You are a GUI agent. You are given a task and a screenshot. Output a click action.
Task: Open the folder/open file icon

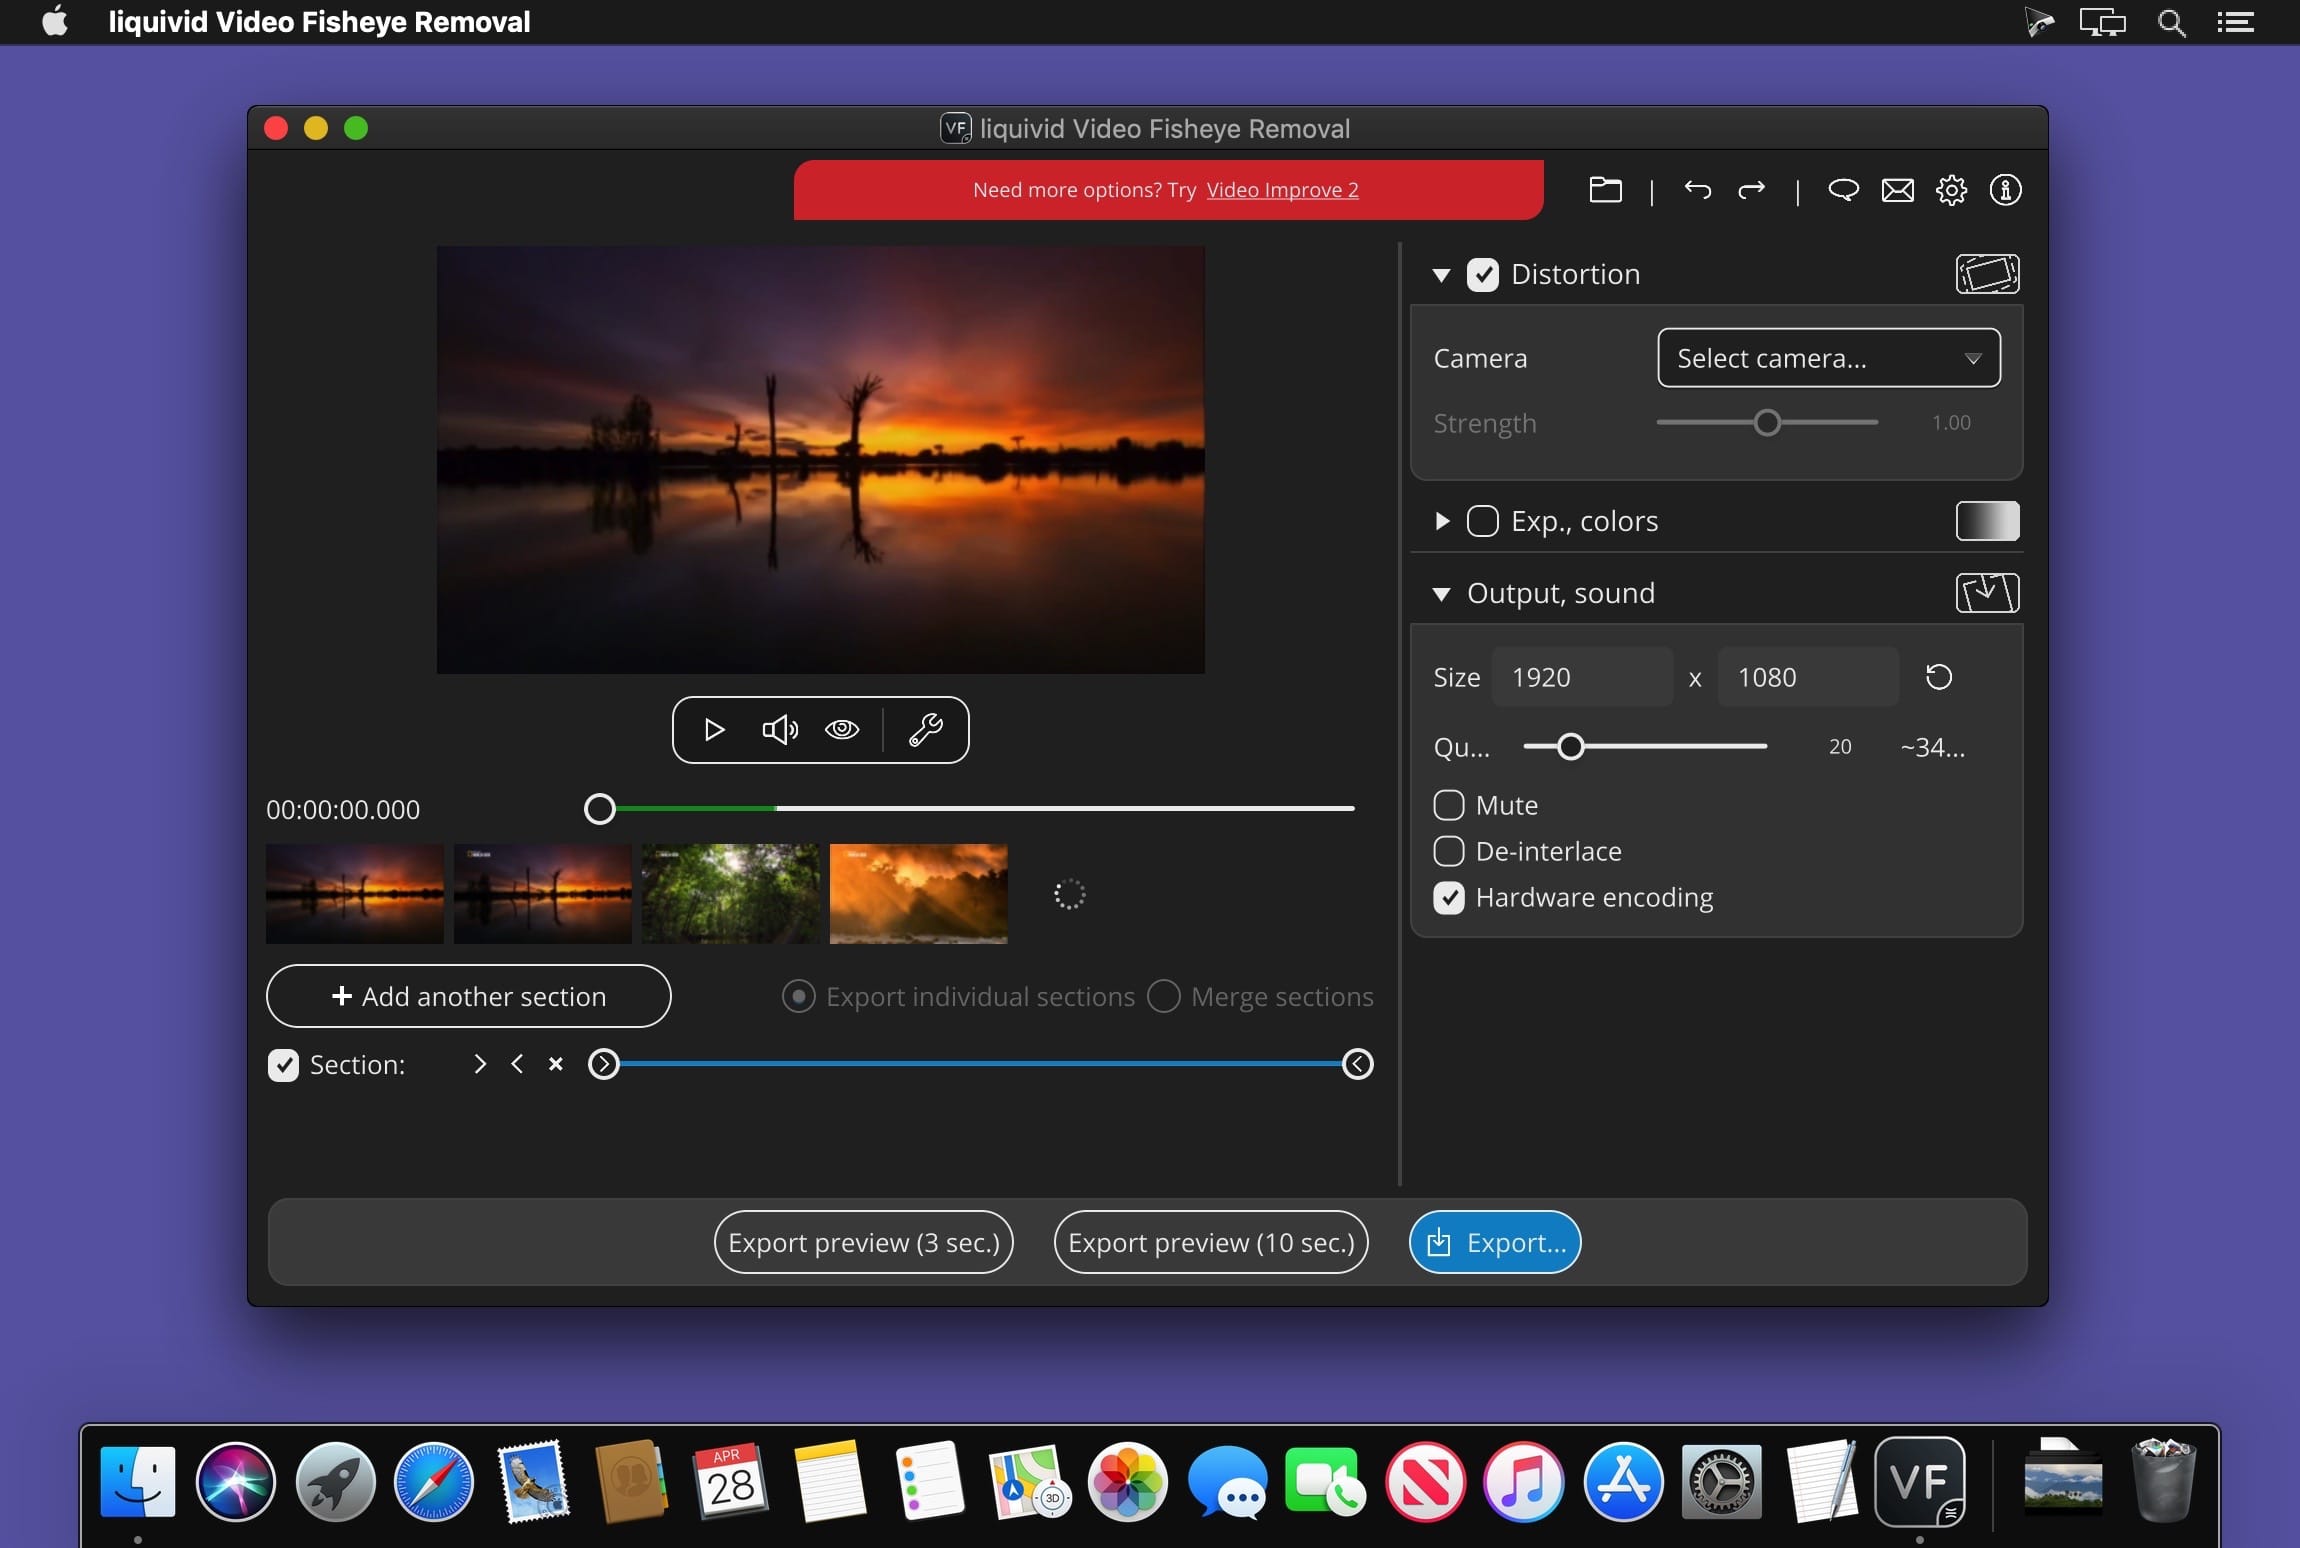(x=1604, y=188)
